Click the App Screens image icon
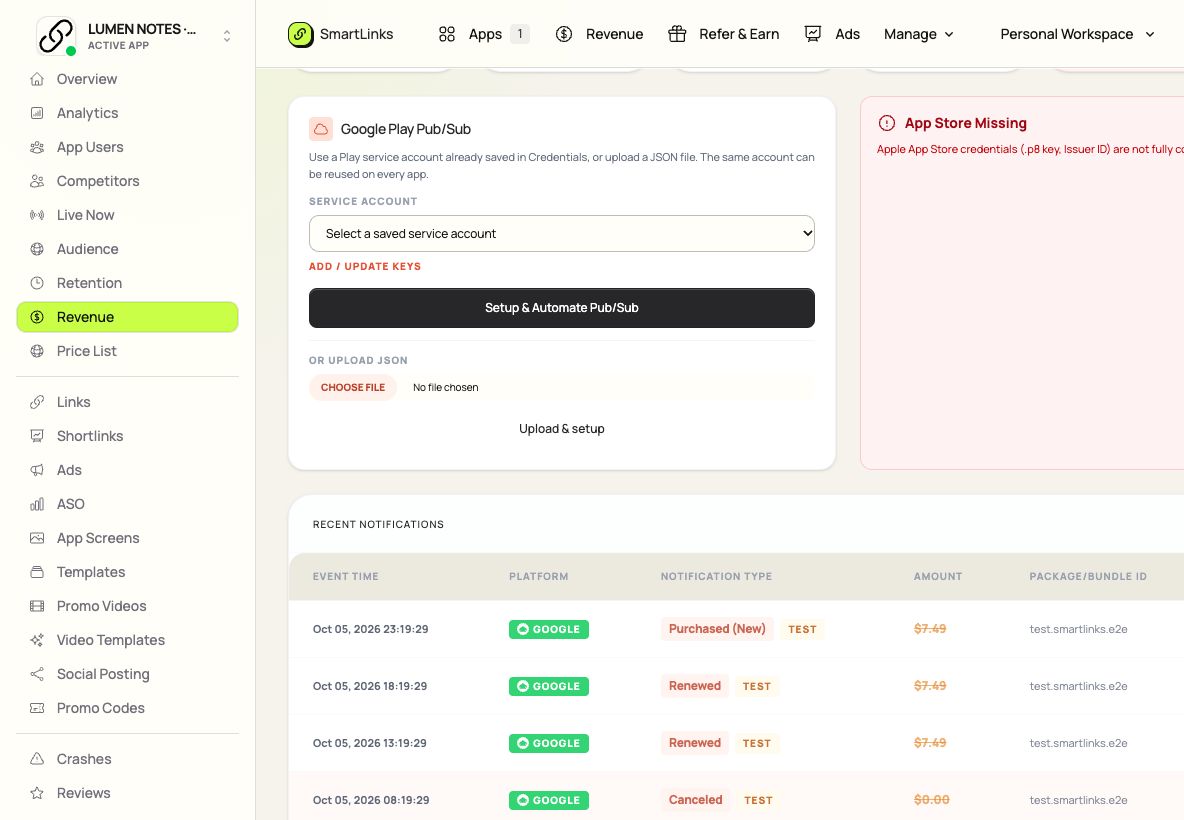 coord(37,538)
